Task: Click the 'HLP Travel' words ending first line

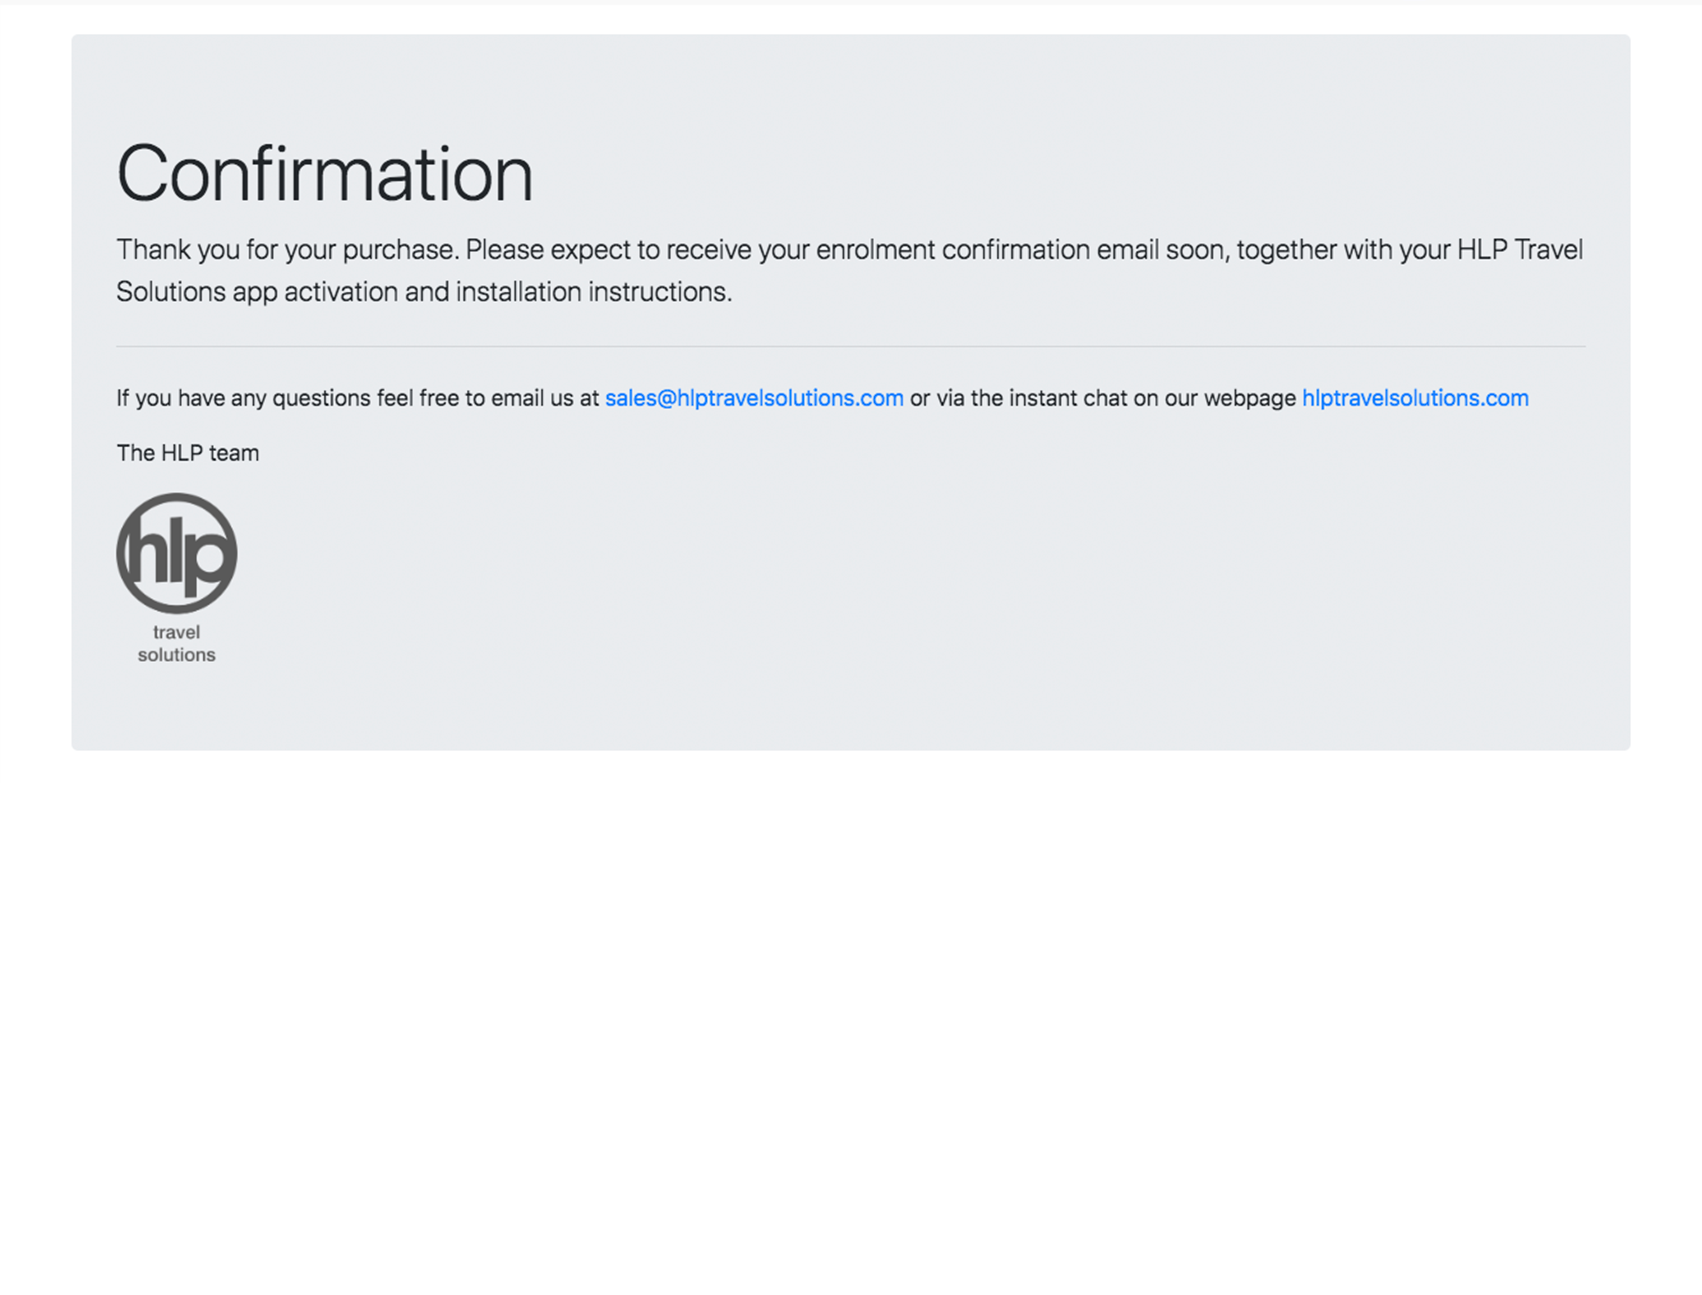Action: pos(1520,250)
